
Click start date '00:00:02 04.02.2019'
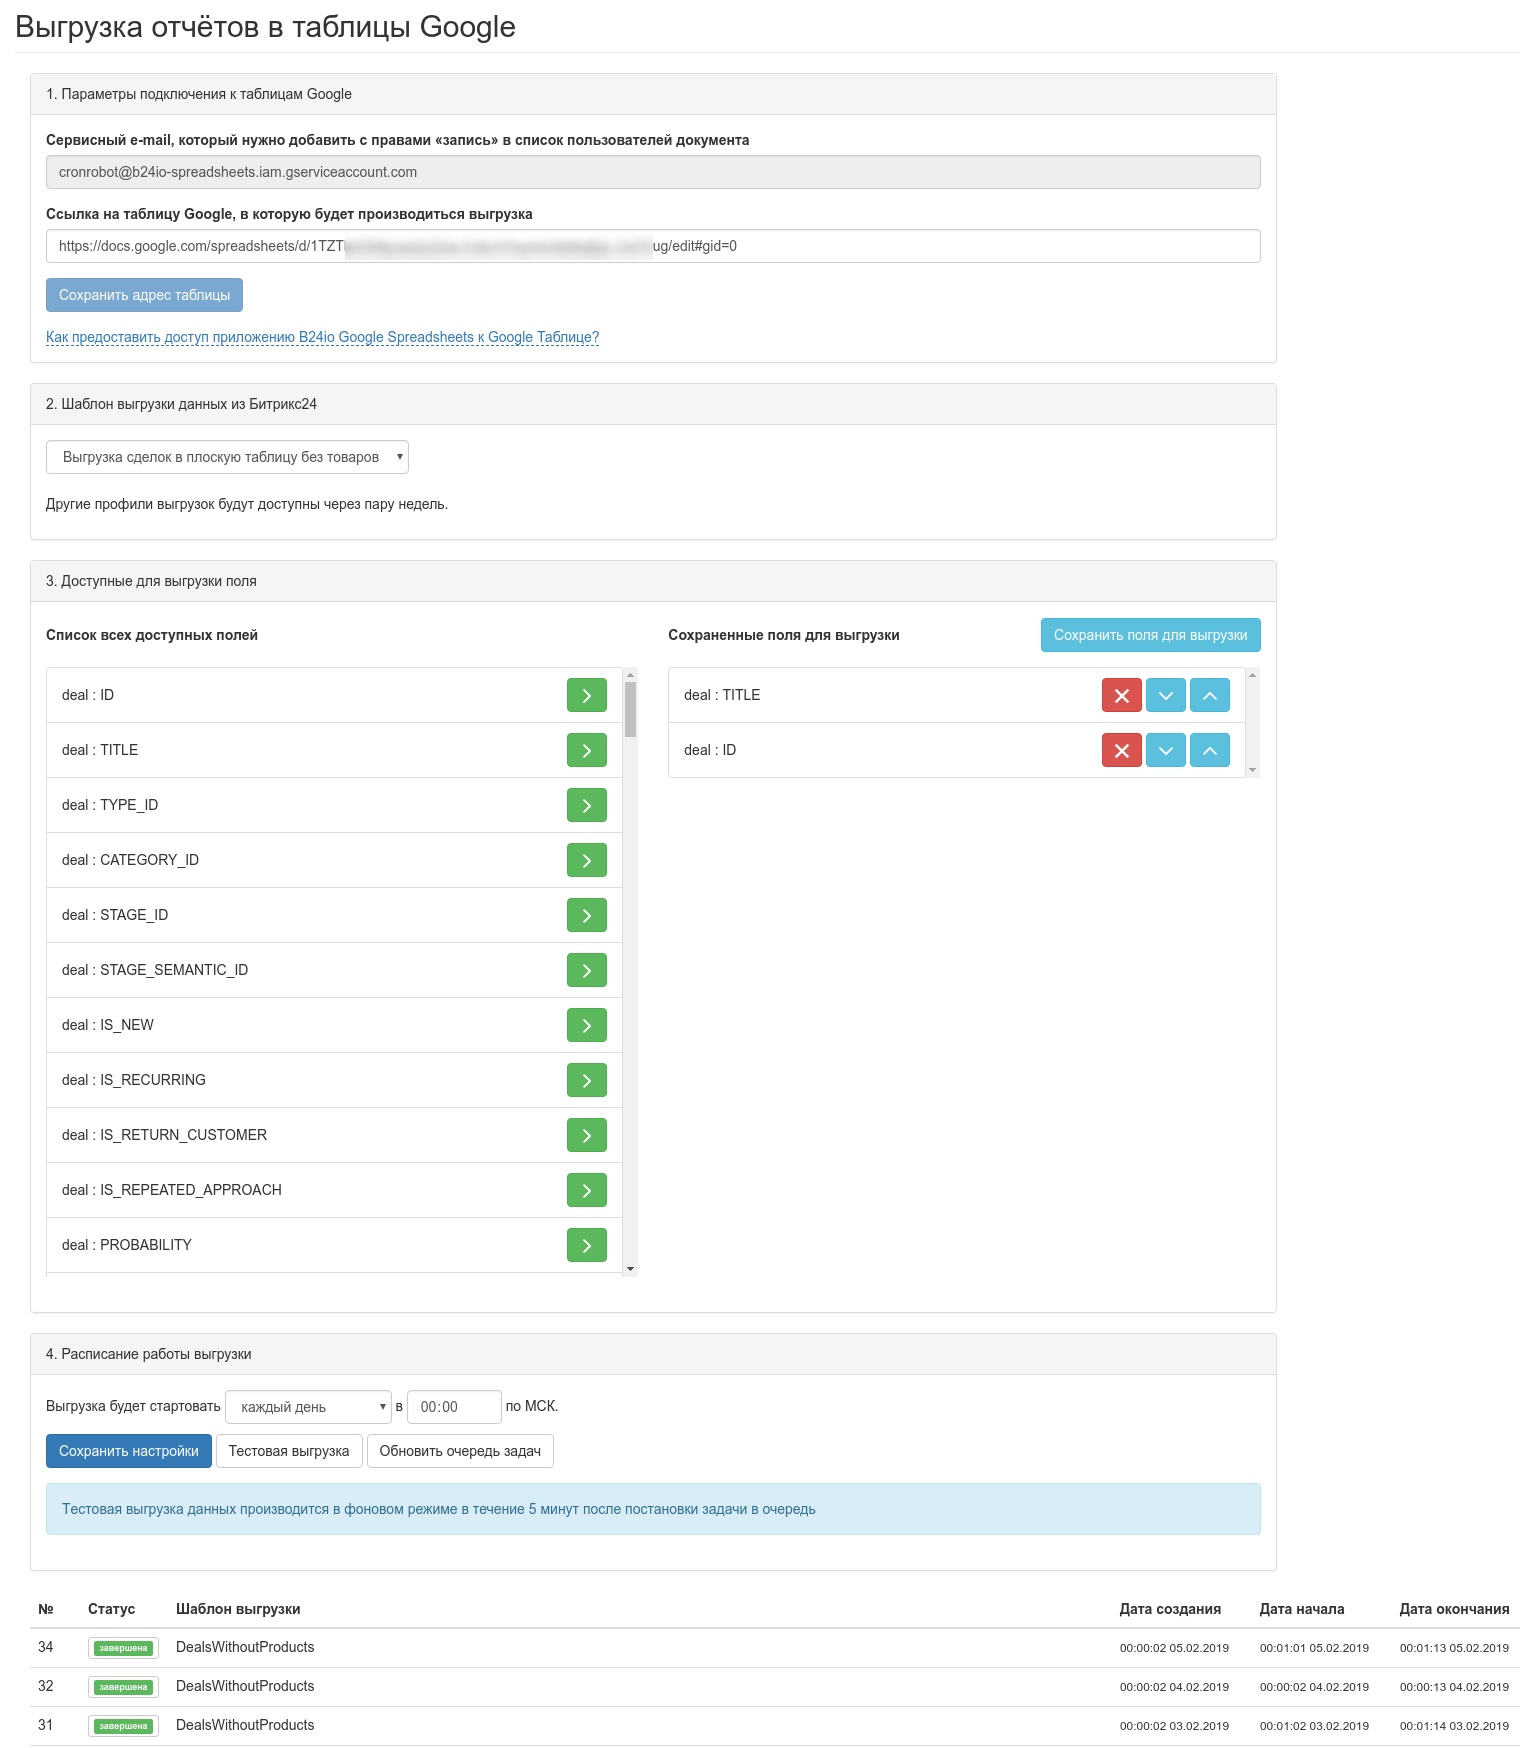[1314, 1687]
